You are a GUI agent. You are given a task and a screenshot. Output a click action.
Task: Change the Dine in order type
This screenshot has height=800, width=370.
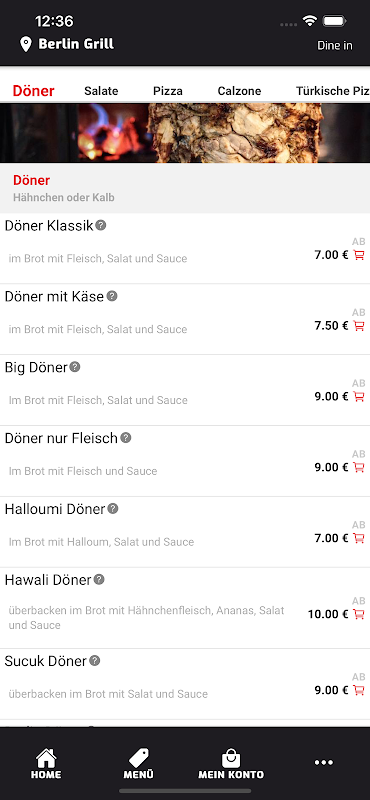pos(335,45)
